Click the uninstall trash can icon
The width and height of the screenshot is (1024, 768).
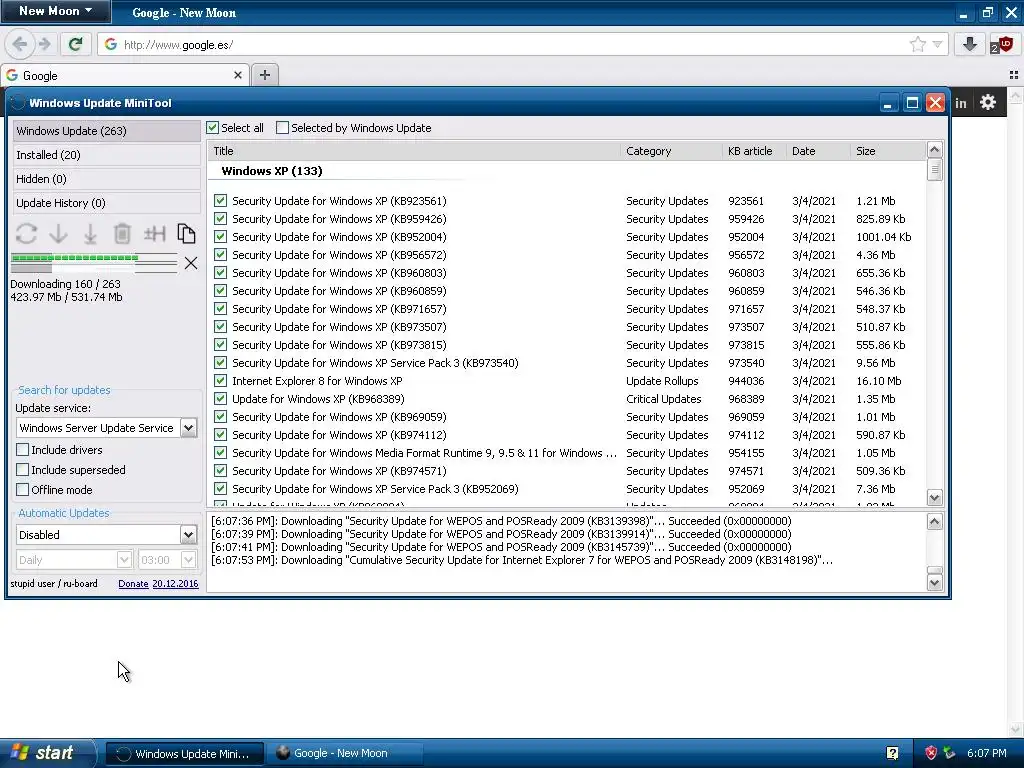pos(122,233)
